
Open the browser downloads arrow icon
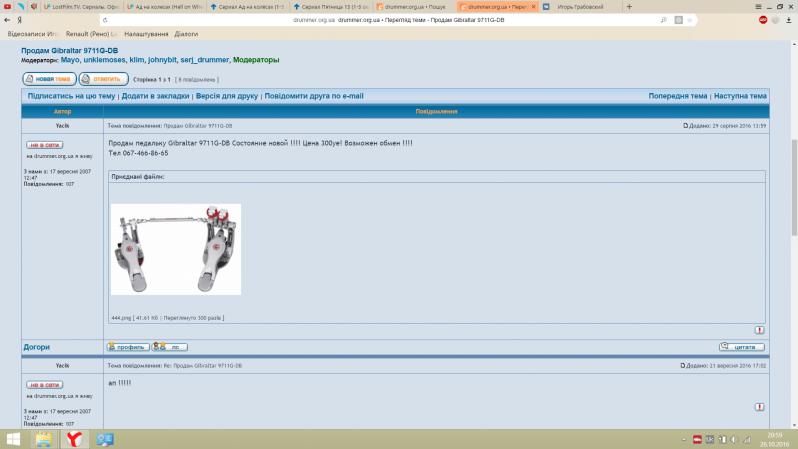(789, 20)
